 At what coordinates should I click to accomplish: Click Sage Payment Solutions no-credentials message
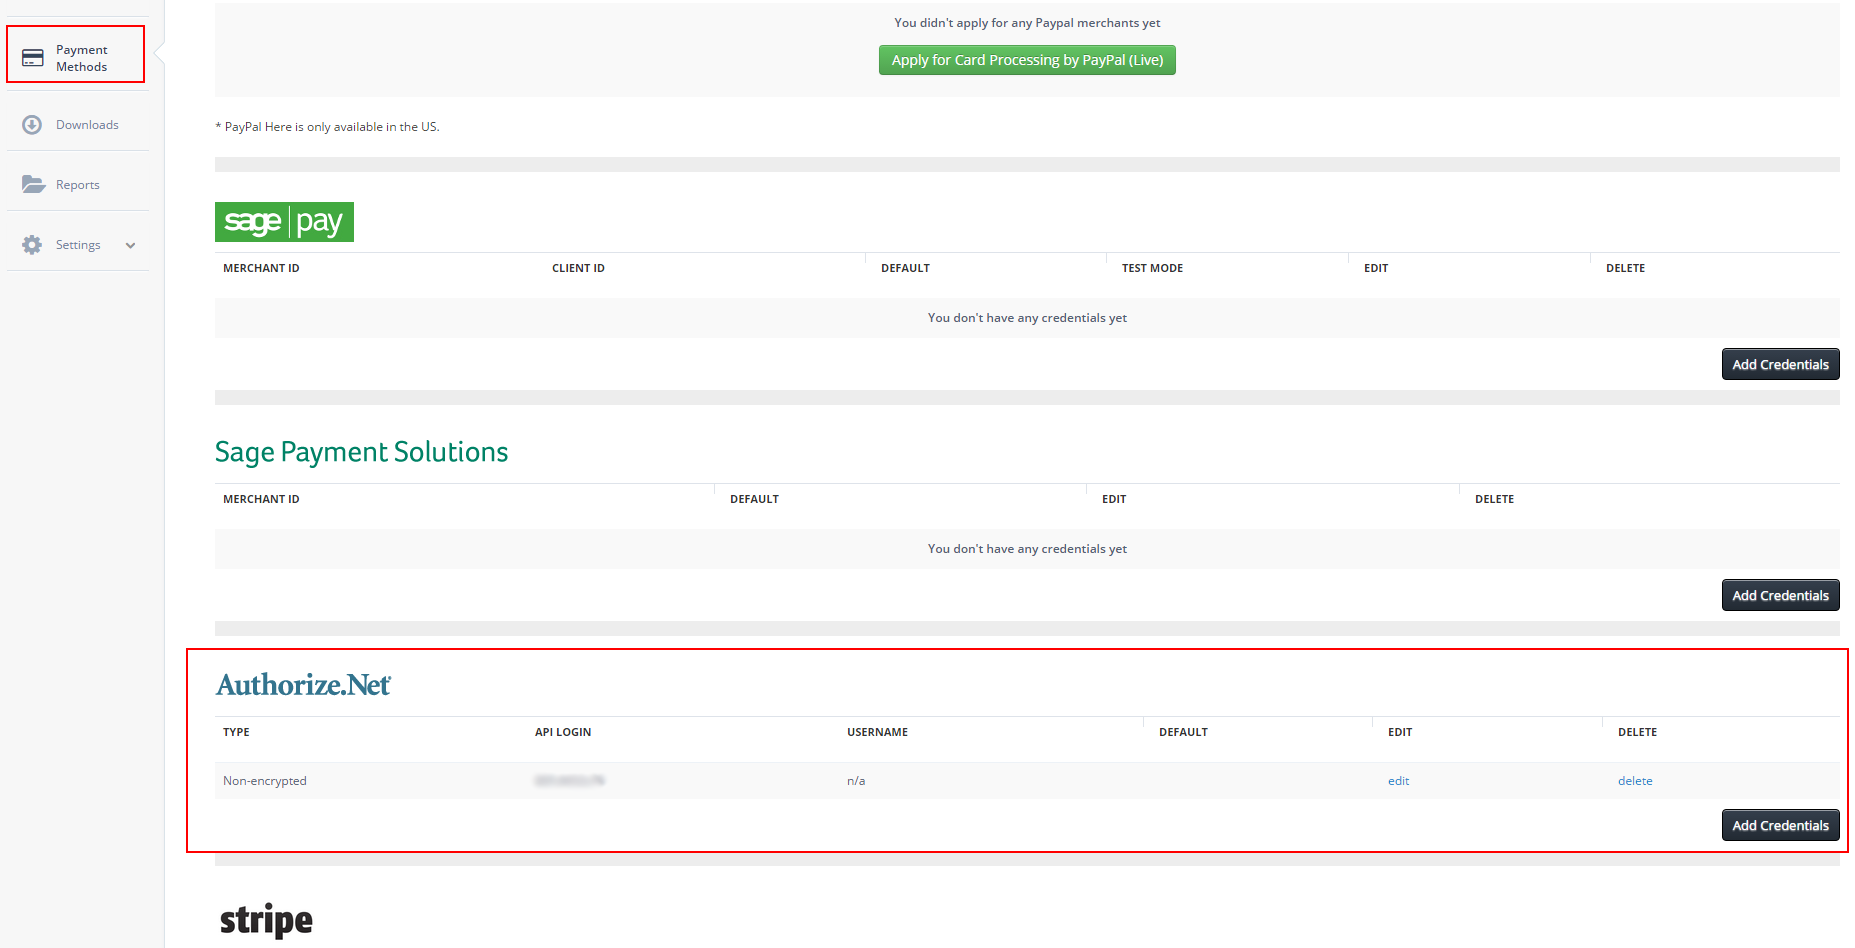pyautogui.click(x=1027, y=549)
